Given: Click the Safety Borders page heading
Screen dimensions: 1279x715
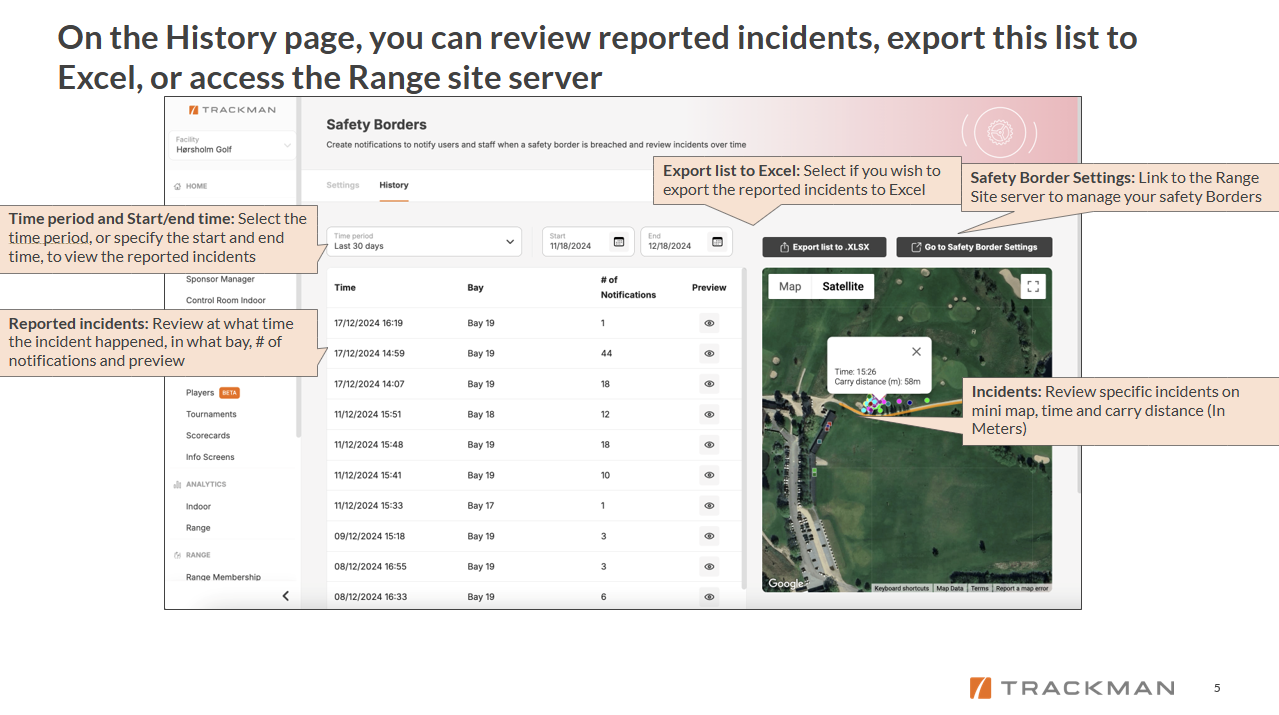Looking at the screenshot, I should coord(376,125).
